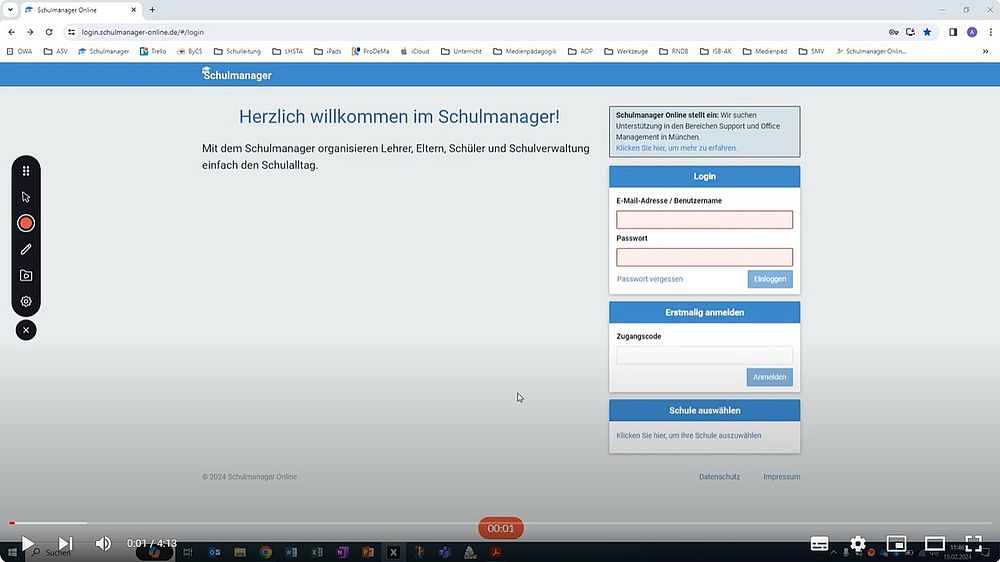
Task: Open the Passwort vergessen link
Action: pyautogui.click(x=650, y=279)
